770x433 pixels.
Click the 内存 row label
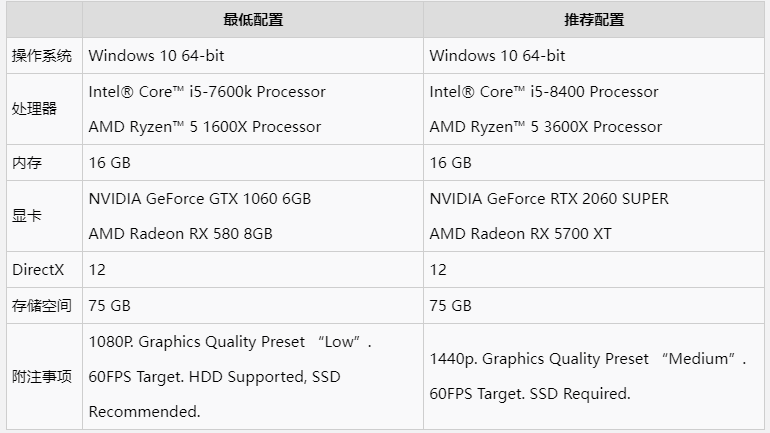(27, 163)
